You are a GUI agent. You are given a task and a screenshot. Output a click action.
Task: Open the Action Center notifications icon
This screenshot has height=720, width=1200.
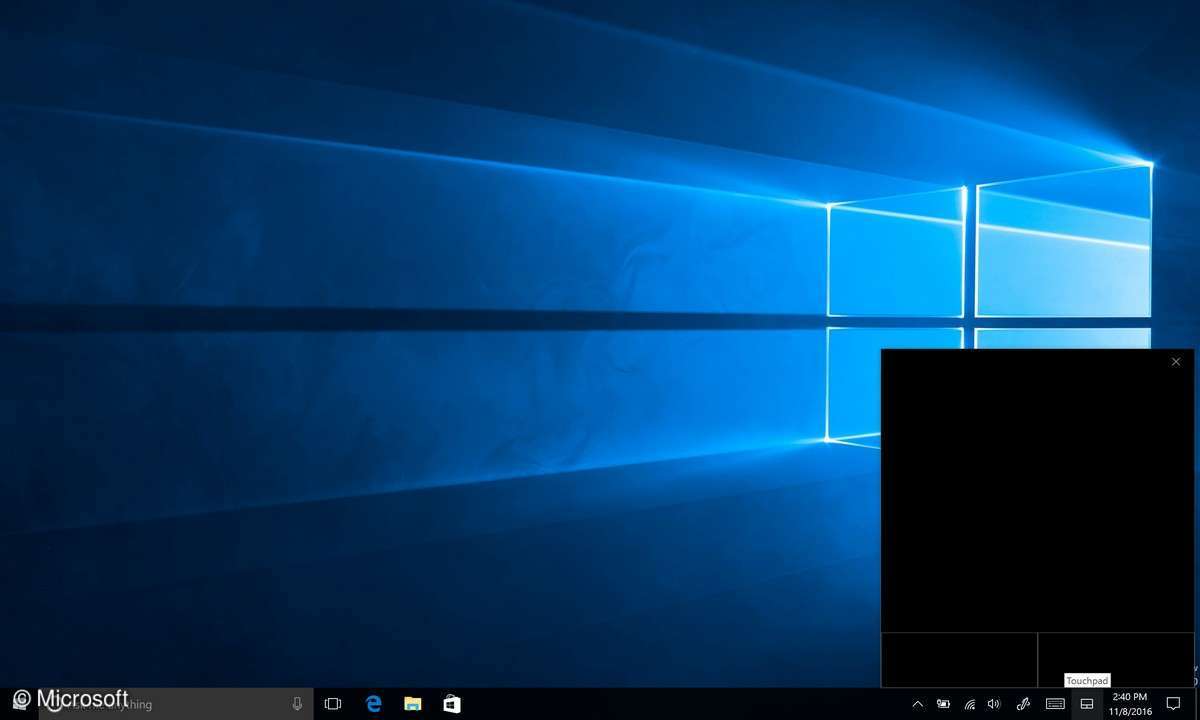(x=1175, y=704)
